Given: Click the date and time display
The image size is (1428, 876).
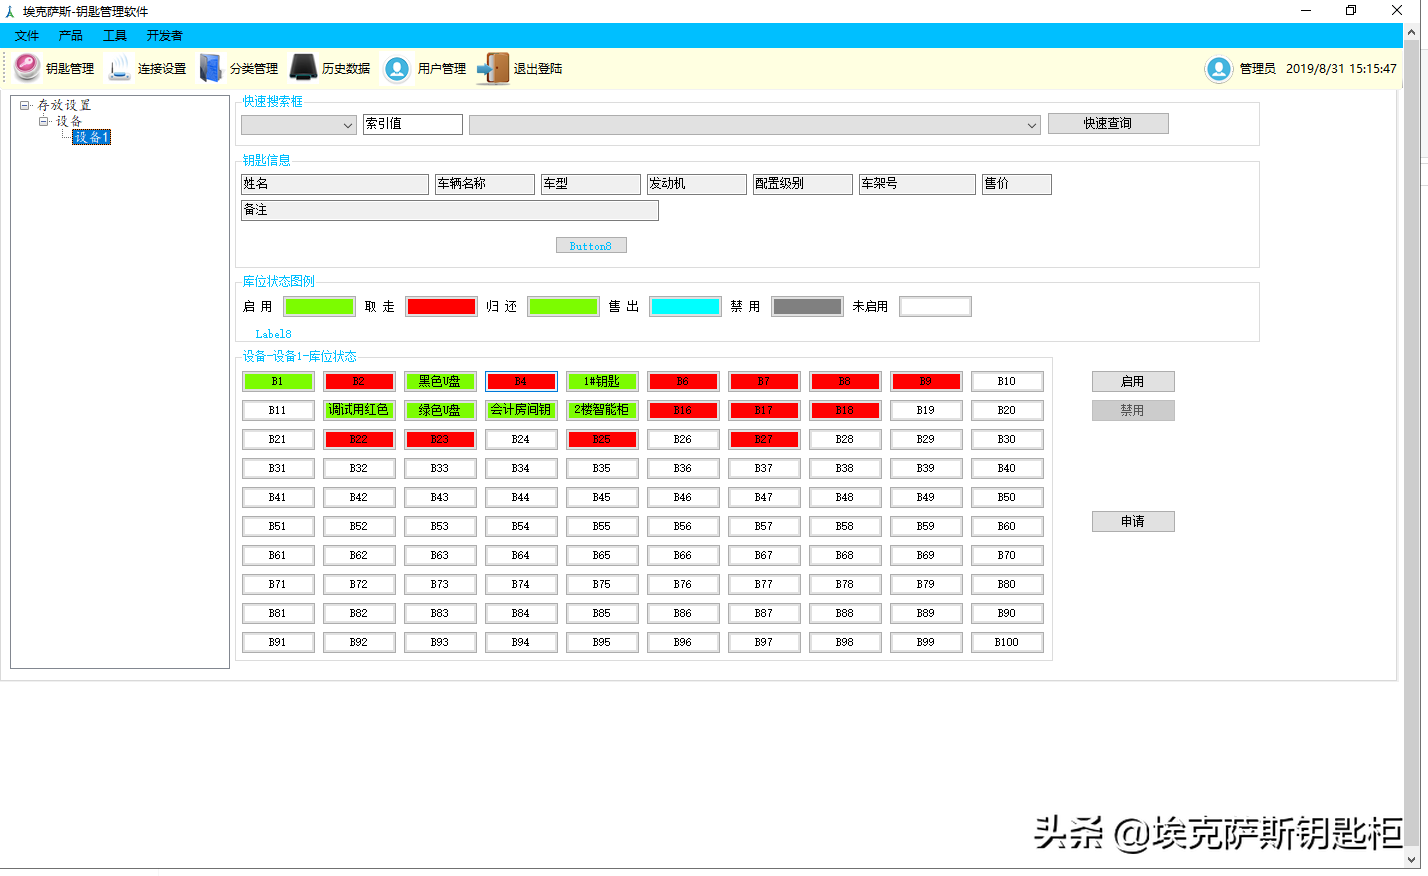Looking at the screenshot, I should pos(1341,68).
